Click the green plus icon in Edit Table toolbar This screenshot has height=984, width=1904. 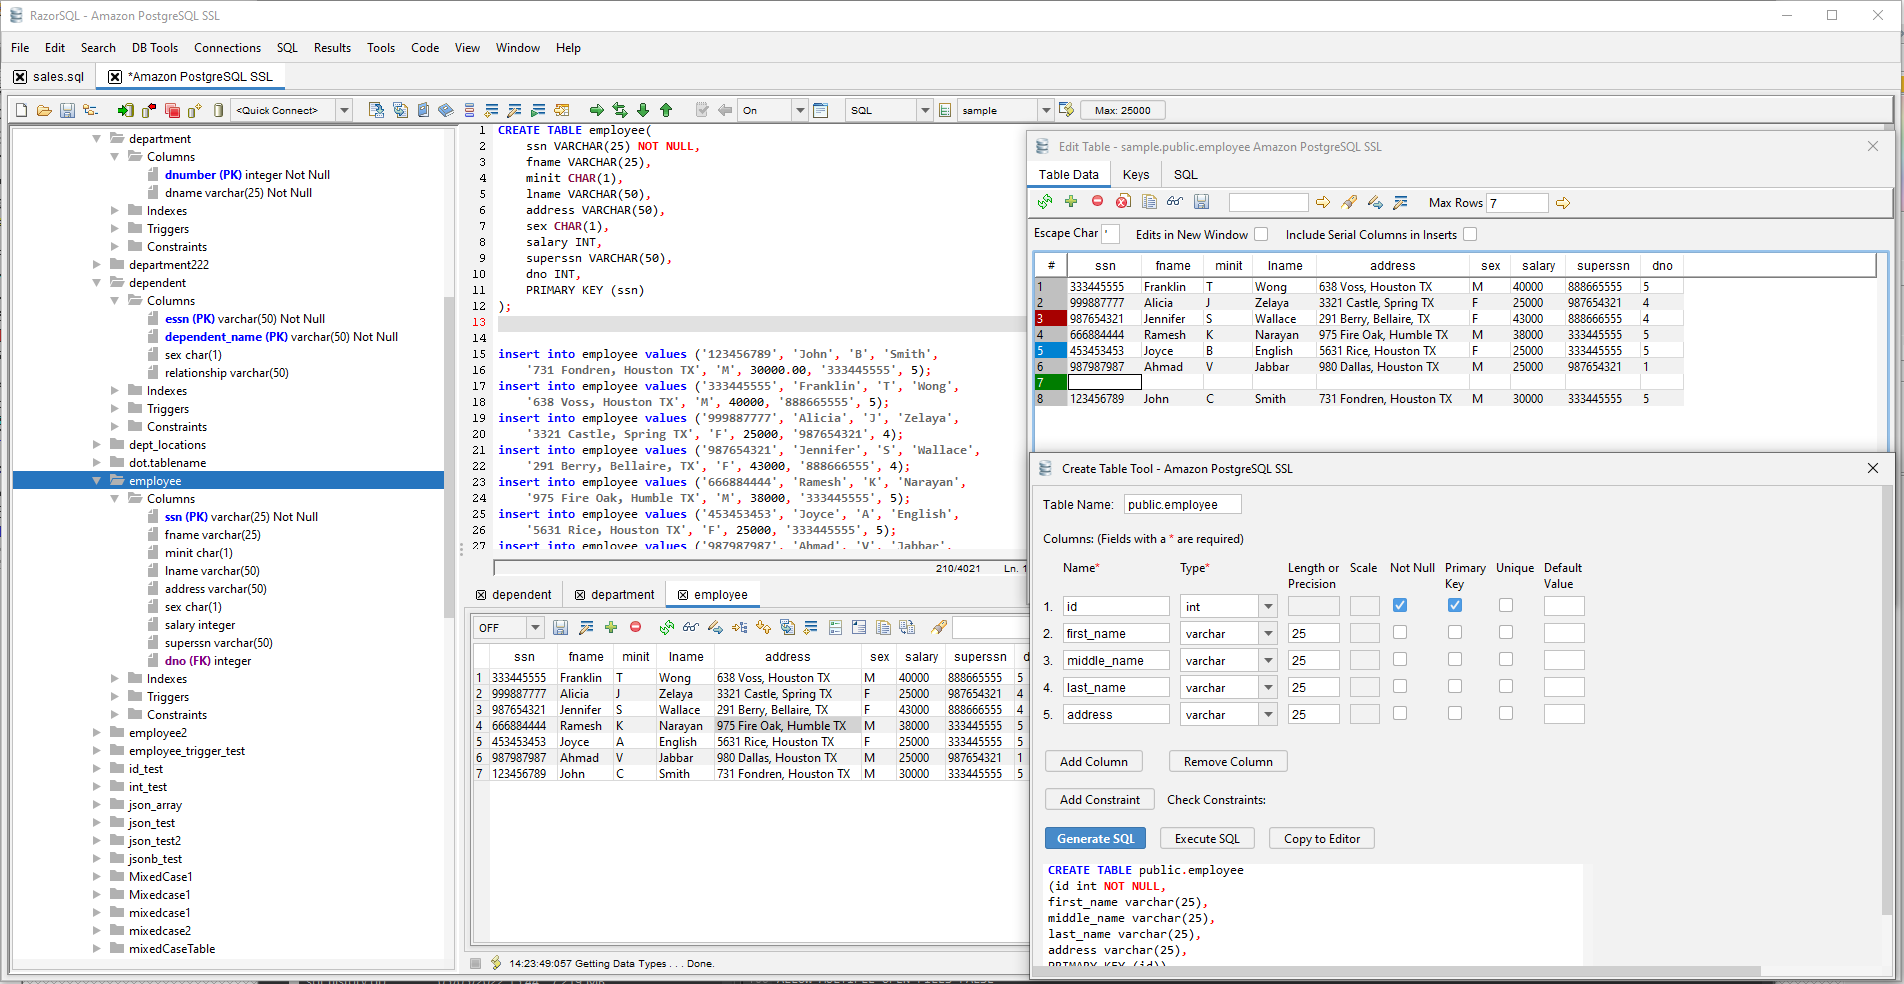[1071, 202]
